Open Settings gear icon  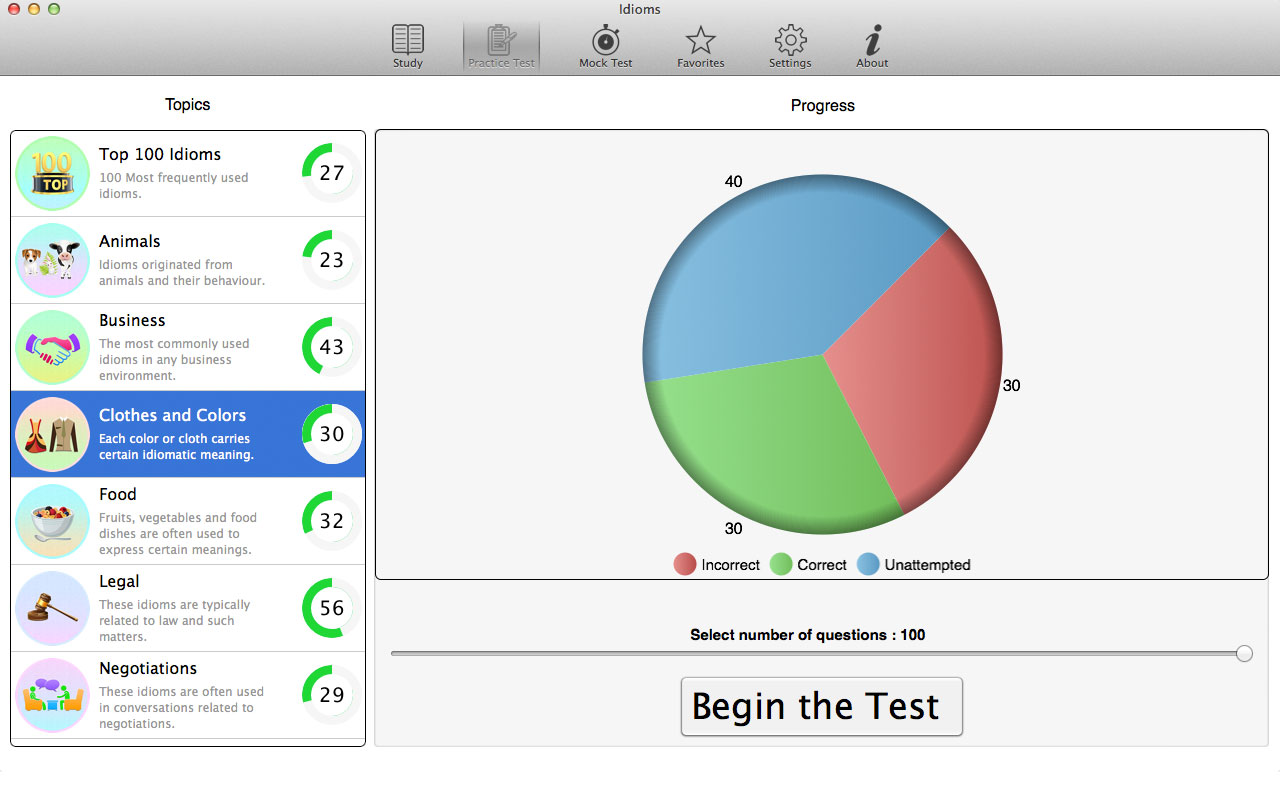pos(790,42)
